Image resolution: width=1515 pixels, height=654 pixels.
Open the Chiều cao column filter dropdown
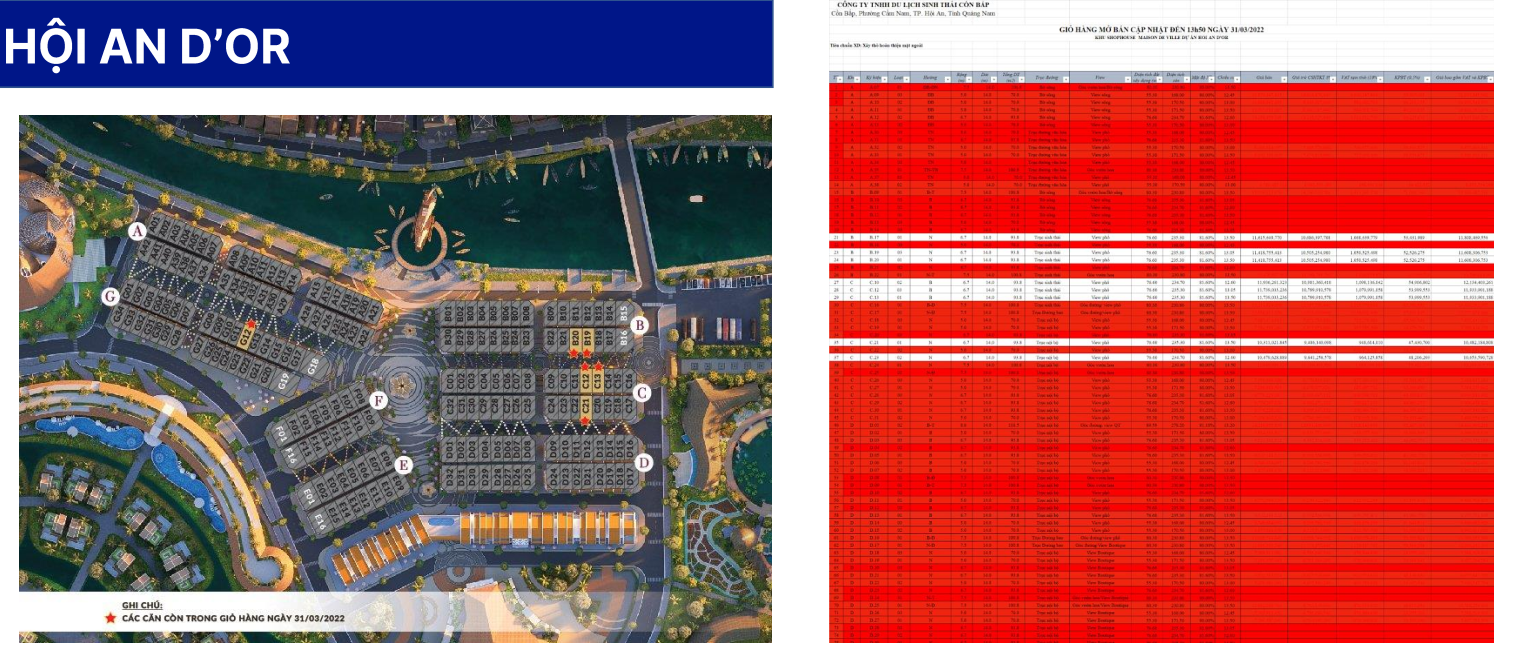tap(1236, 77)
